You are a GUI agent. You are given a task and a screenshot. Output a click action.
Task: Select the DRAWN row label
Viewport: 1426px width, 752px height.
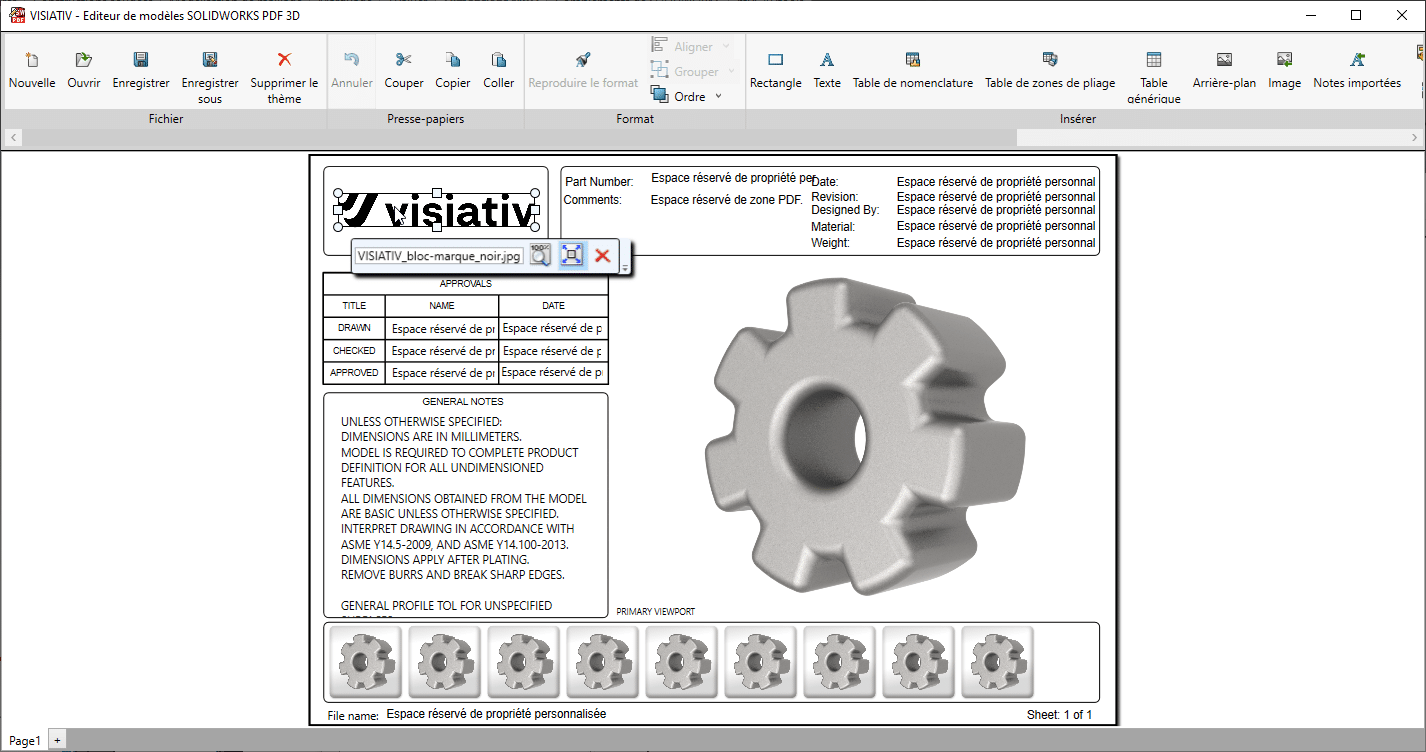point(354,328)
